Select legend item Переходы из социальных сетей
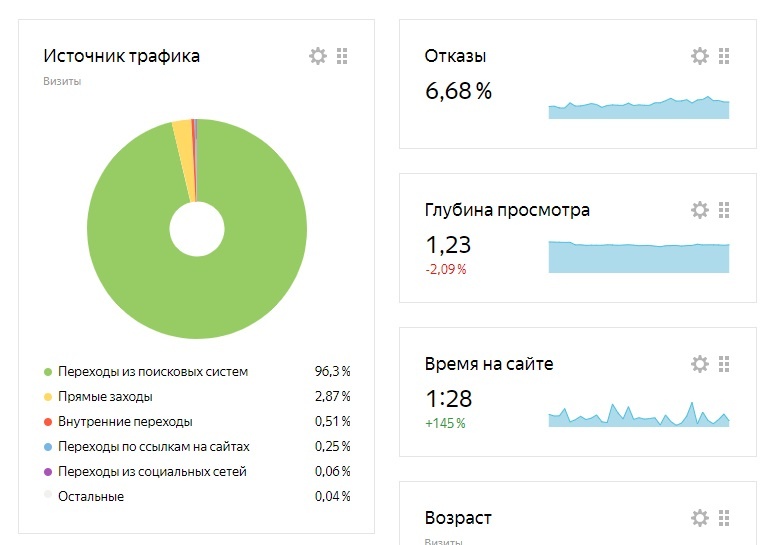 152,472
